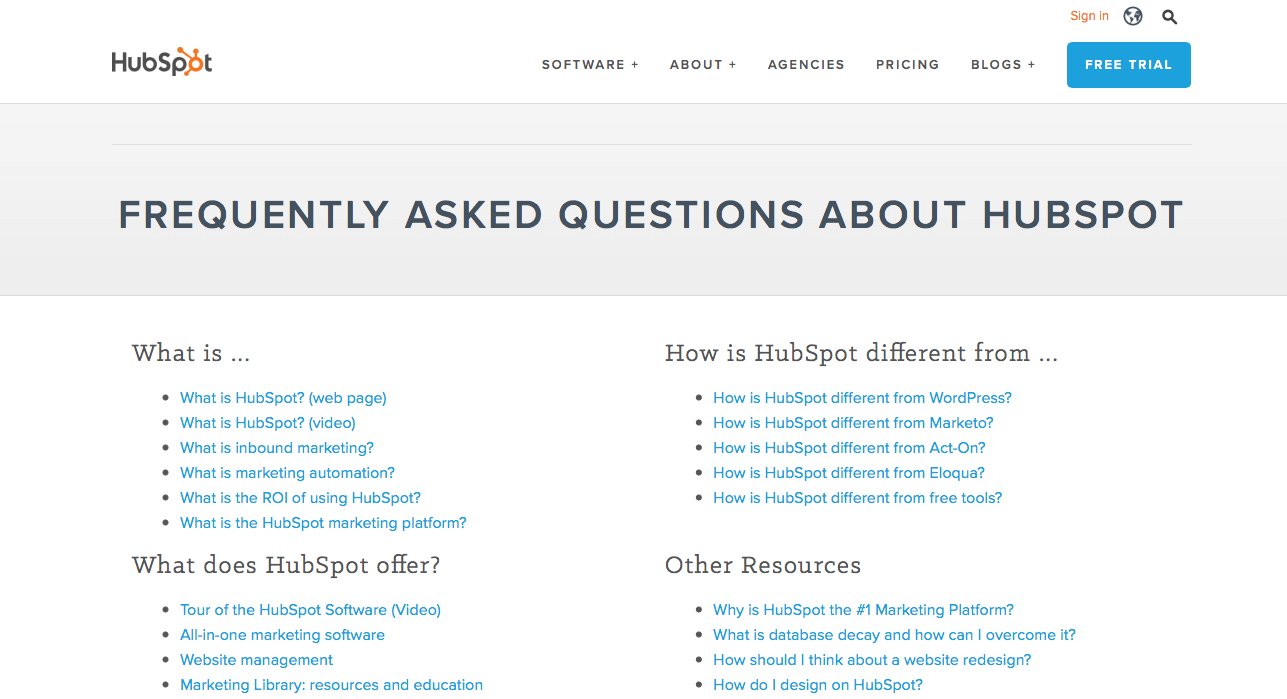Compare HubSpot with Marketo

click(x=853, y=423)
